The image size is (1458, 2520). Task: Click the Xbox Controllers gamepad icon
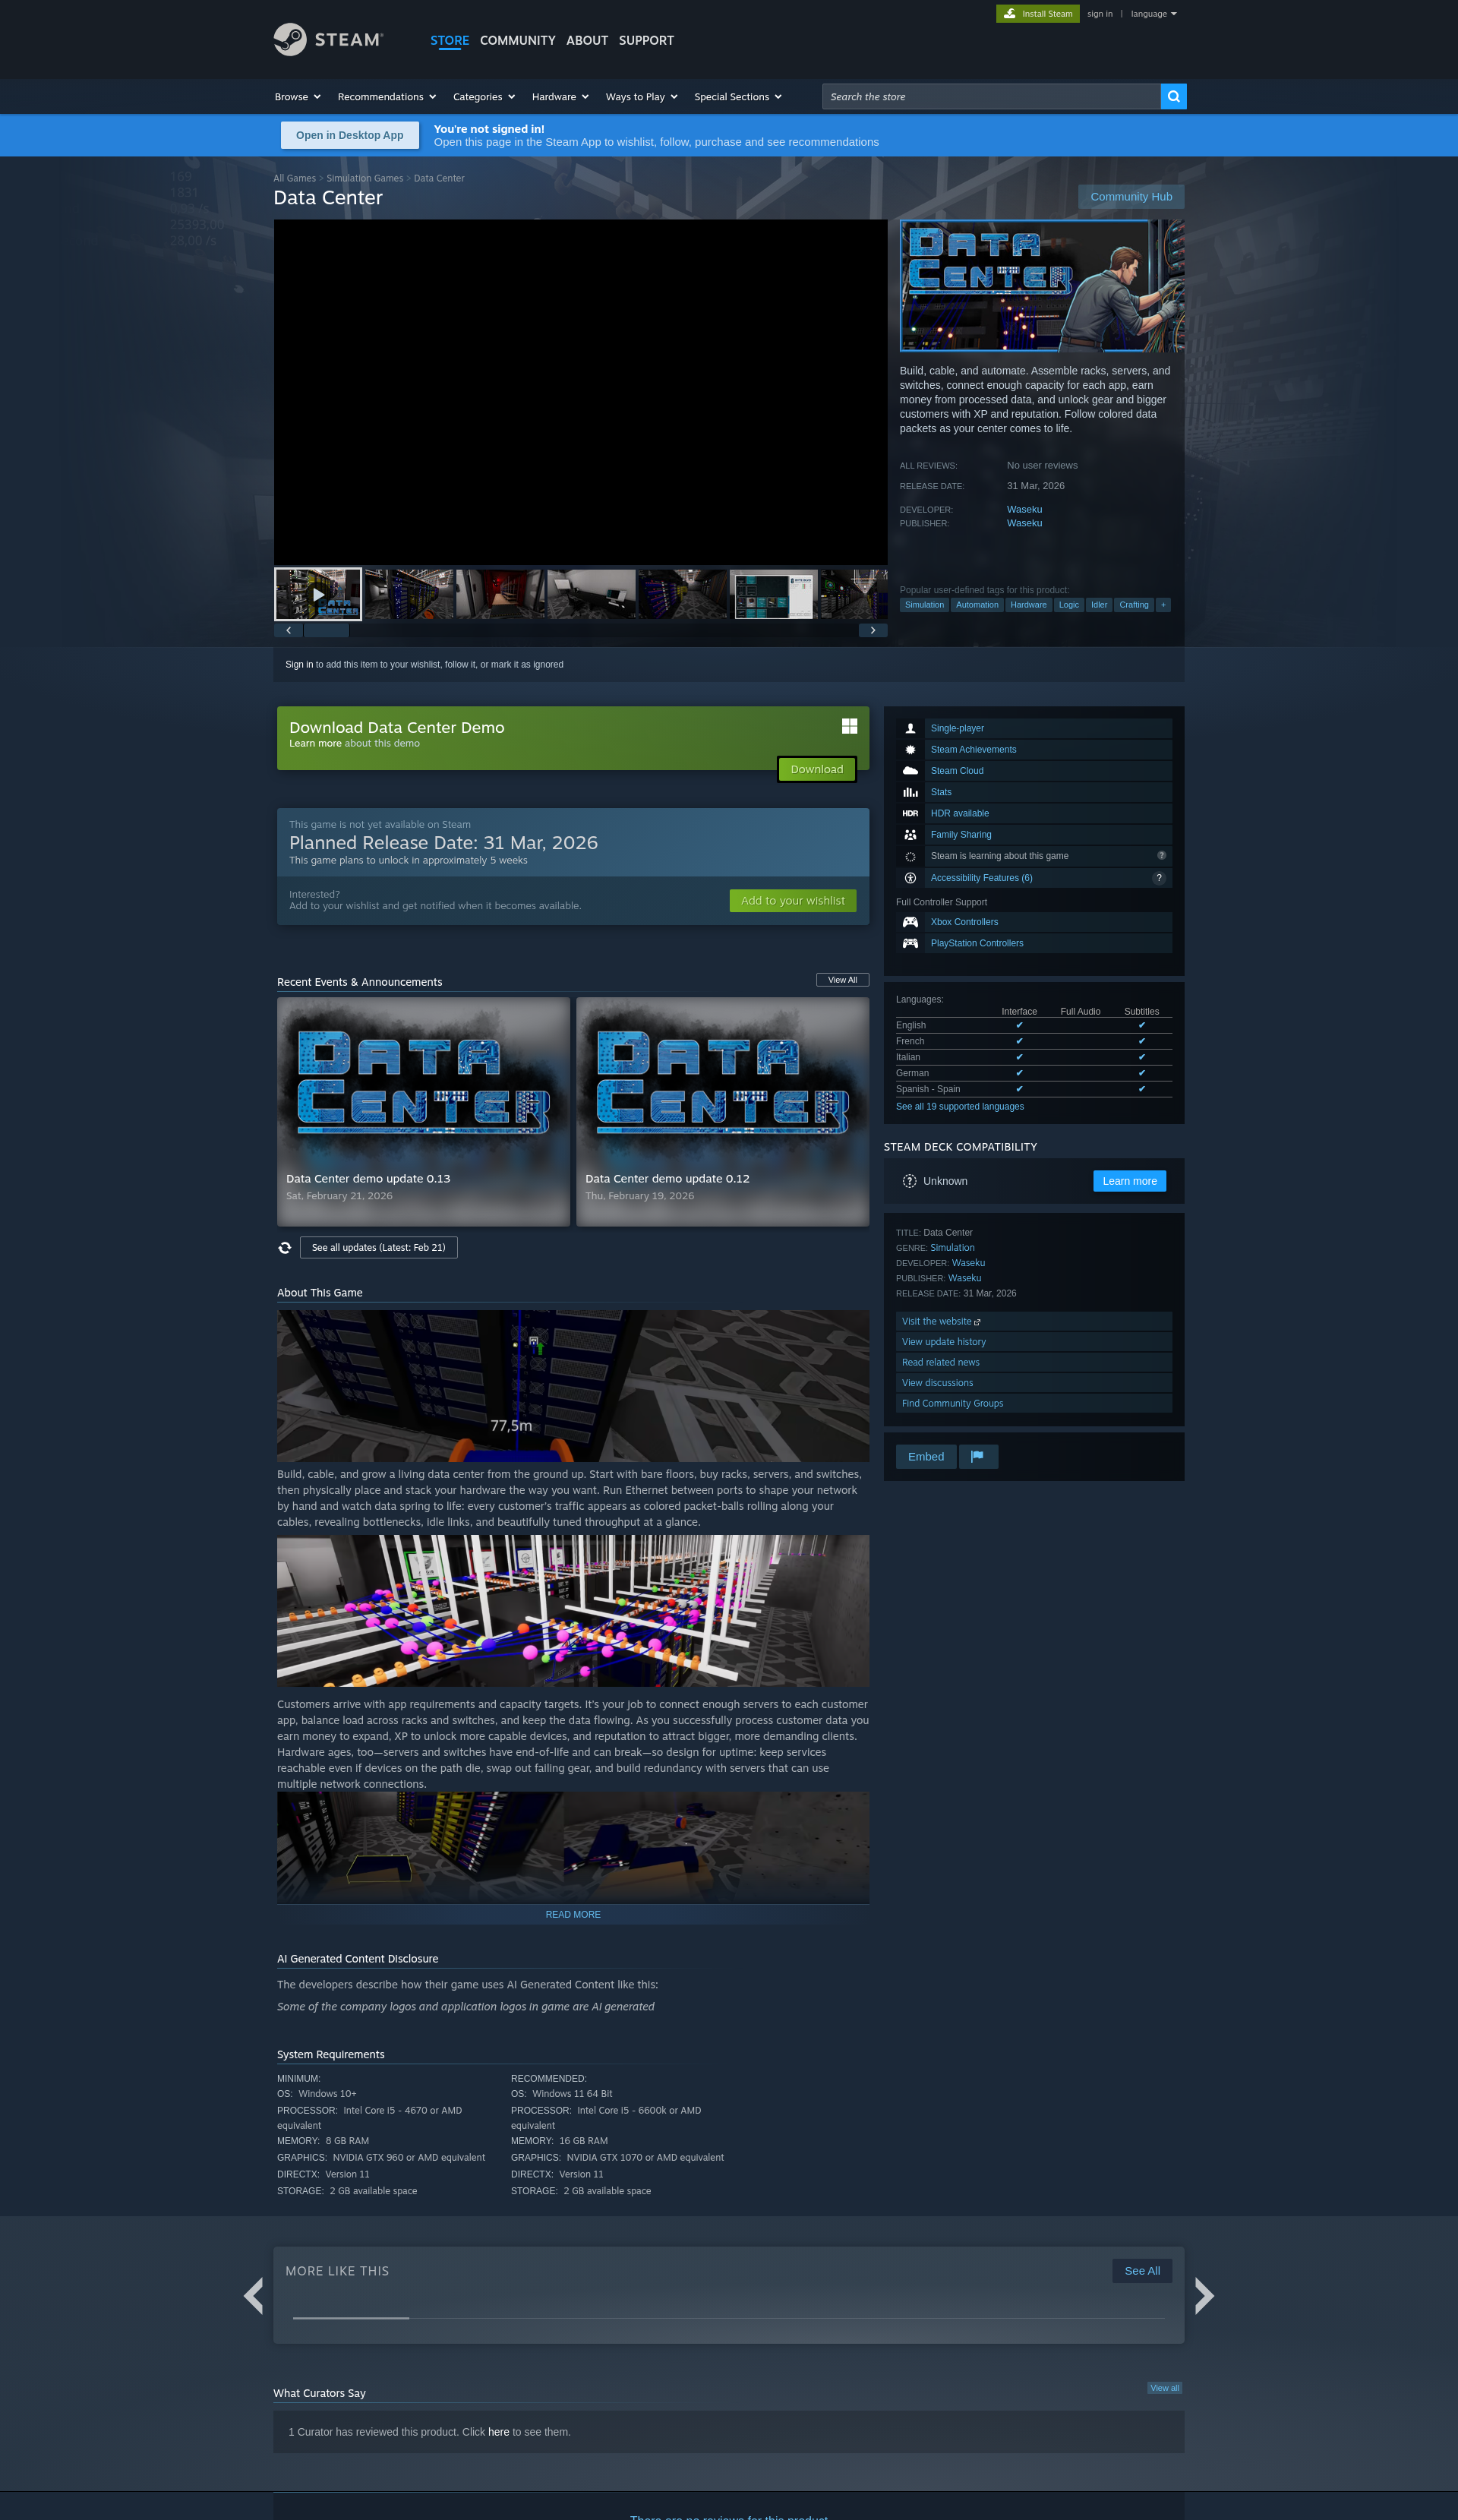910,922
